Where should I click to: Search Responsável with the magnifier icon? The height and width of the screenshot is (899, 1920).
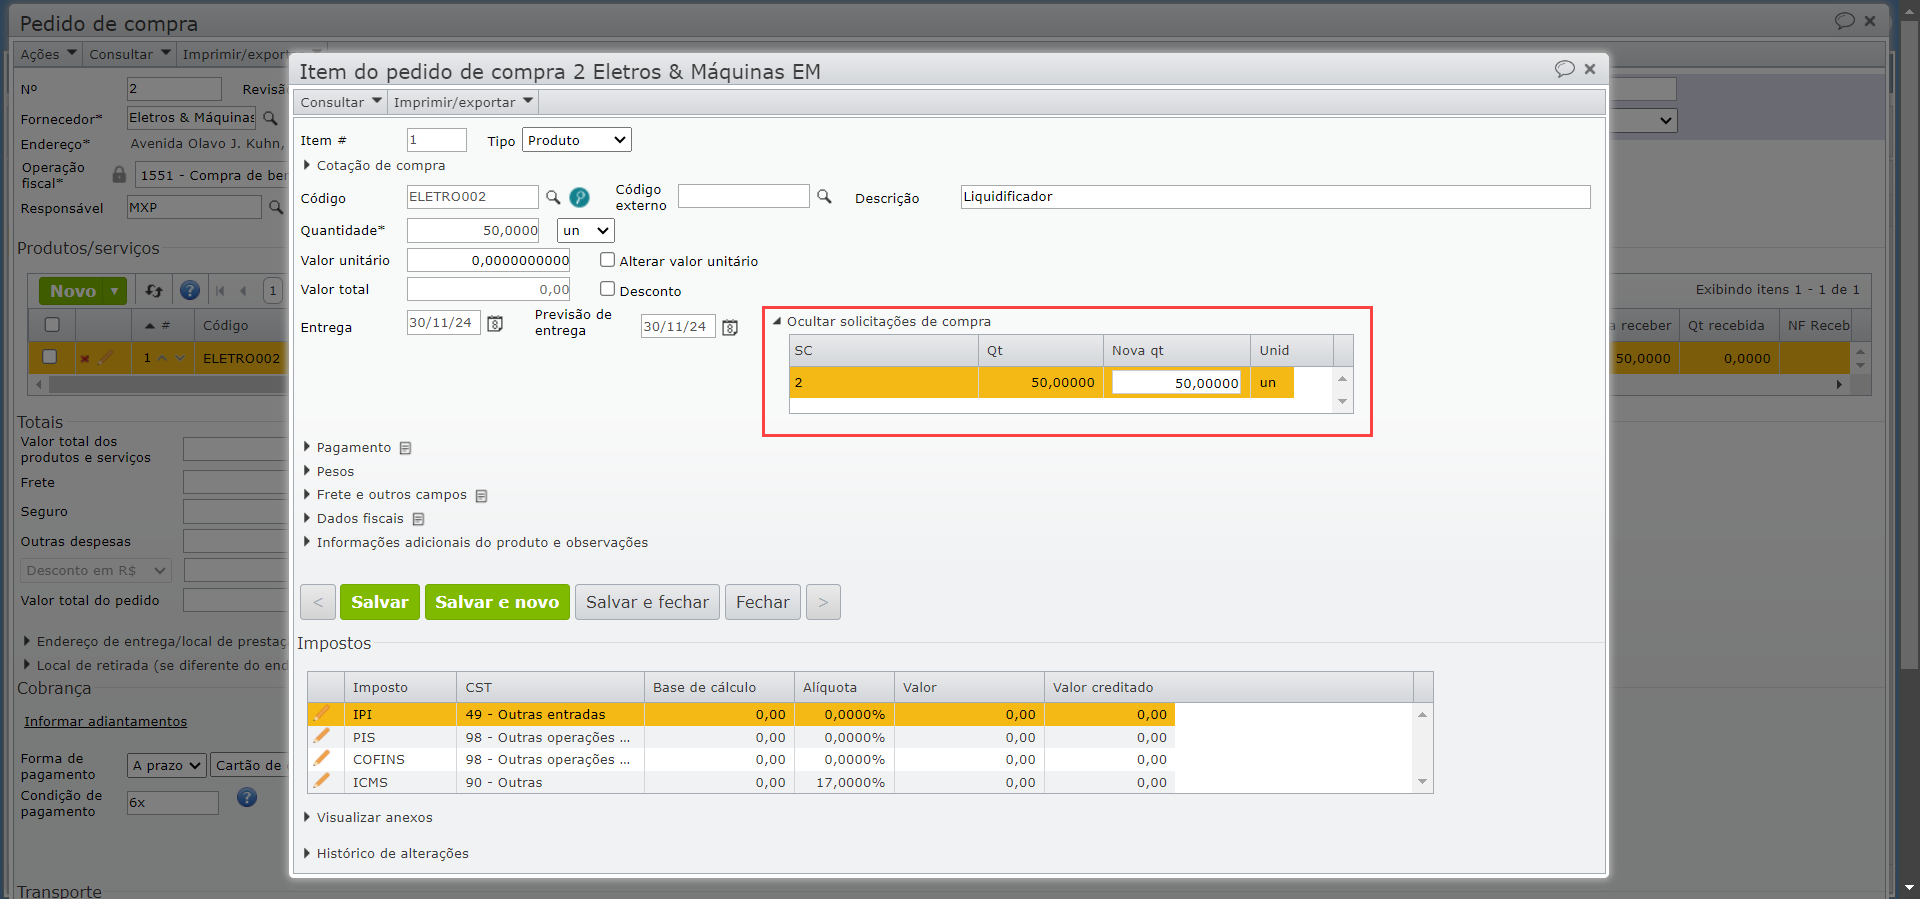276,207
